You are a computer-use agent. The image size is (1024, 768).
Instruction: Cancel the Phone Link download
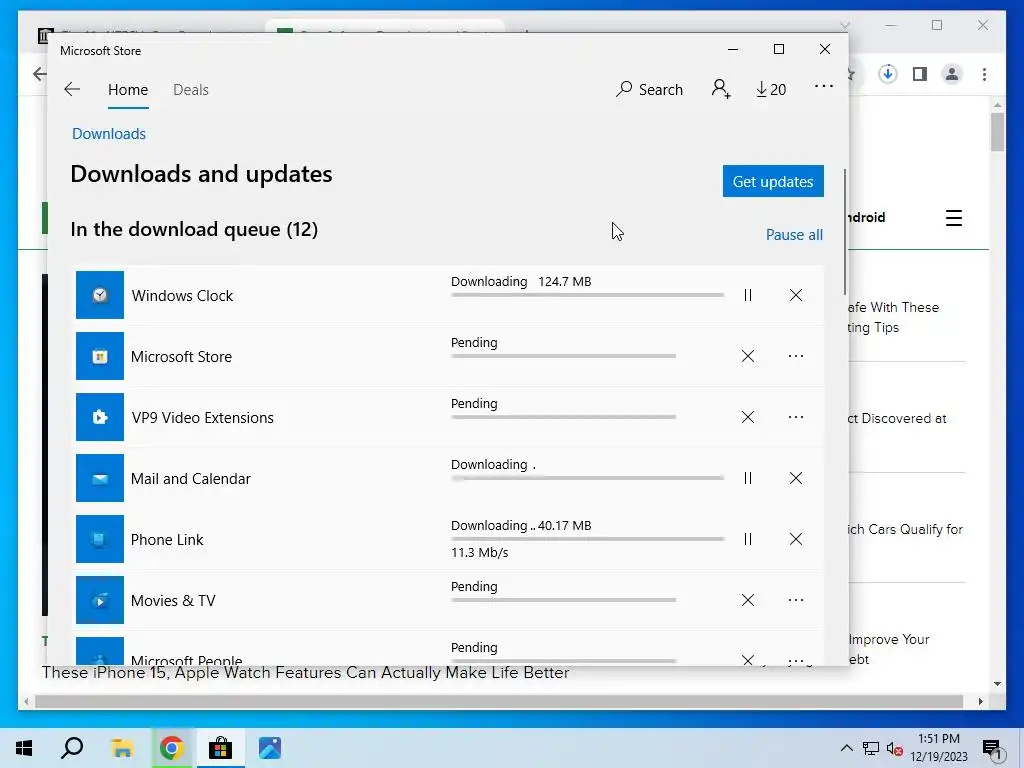click(795, 539)
